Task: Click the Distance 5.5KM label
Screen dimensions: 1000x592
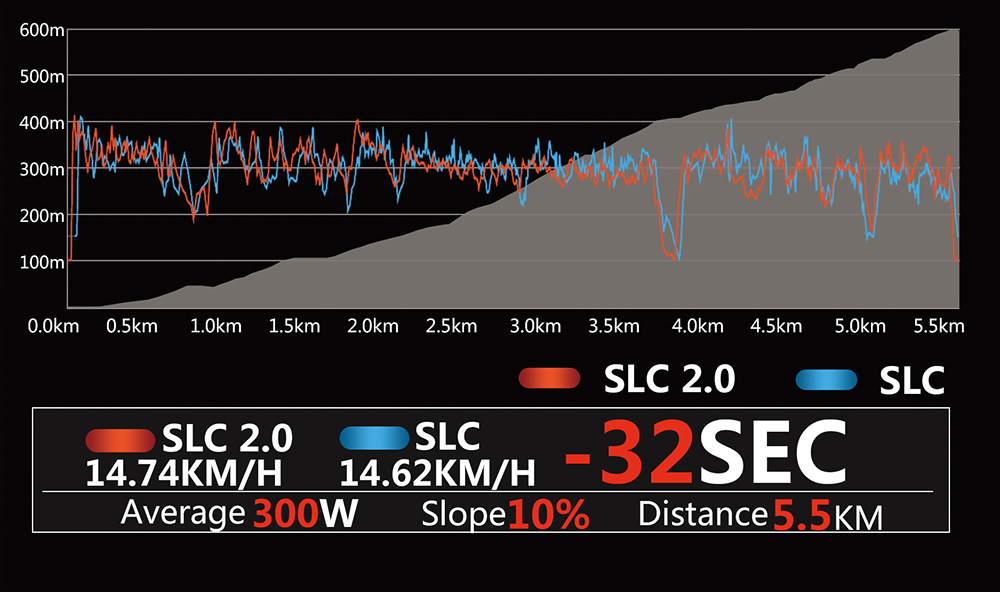Action: (760, 515)
